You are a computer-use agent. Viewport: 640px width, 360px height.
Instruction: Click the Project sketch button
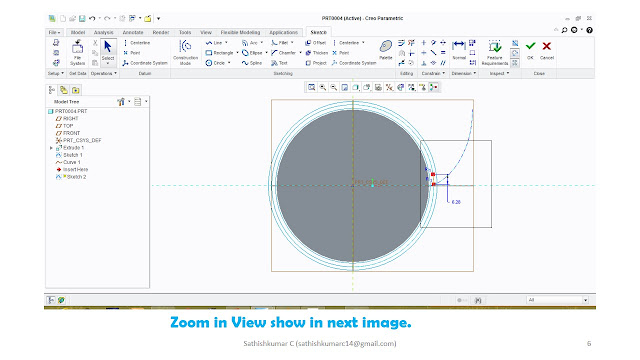[316, 63]
